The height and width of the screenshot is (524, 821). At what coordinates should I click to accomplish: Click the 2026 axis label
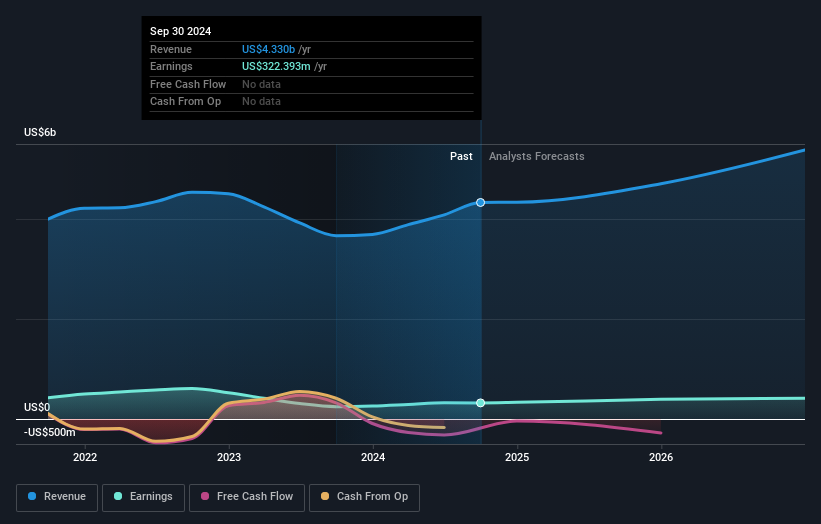[x=661, y=457]
